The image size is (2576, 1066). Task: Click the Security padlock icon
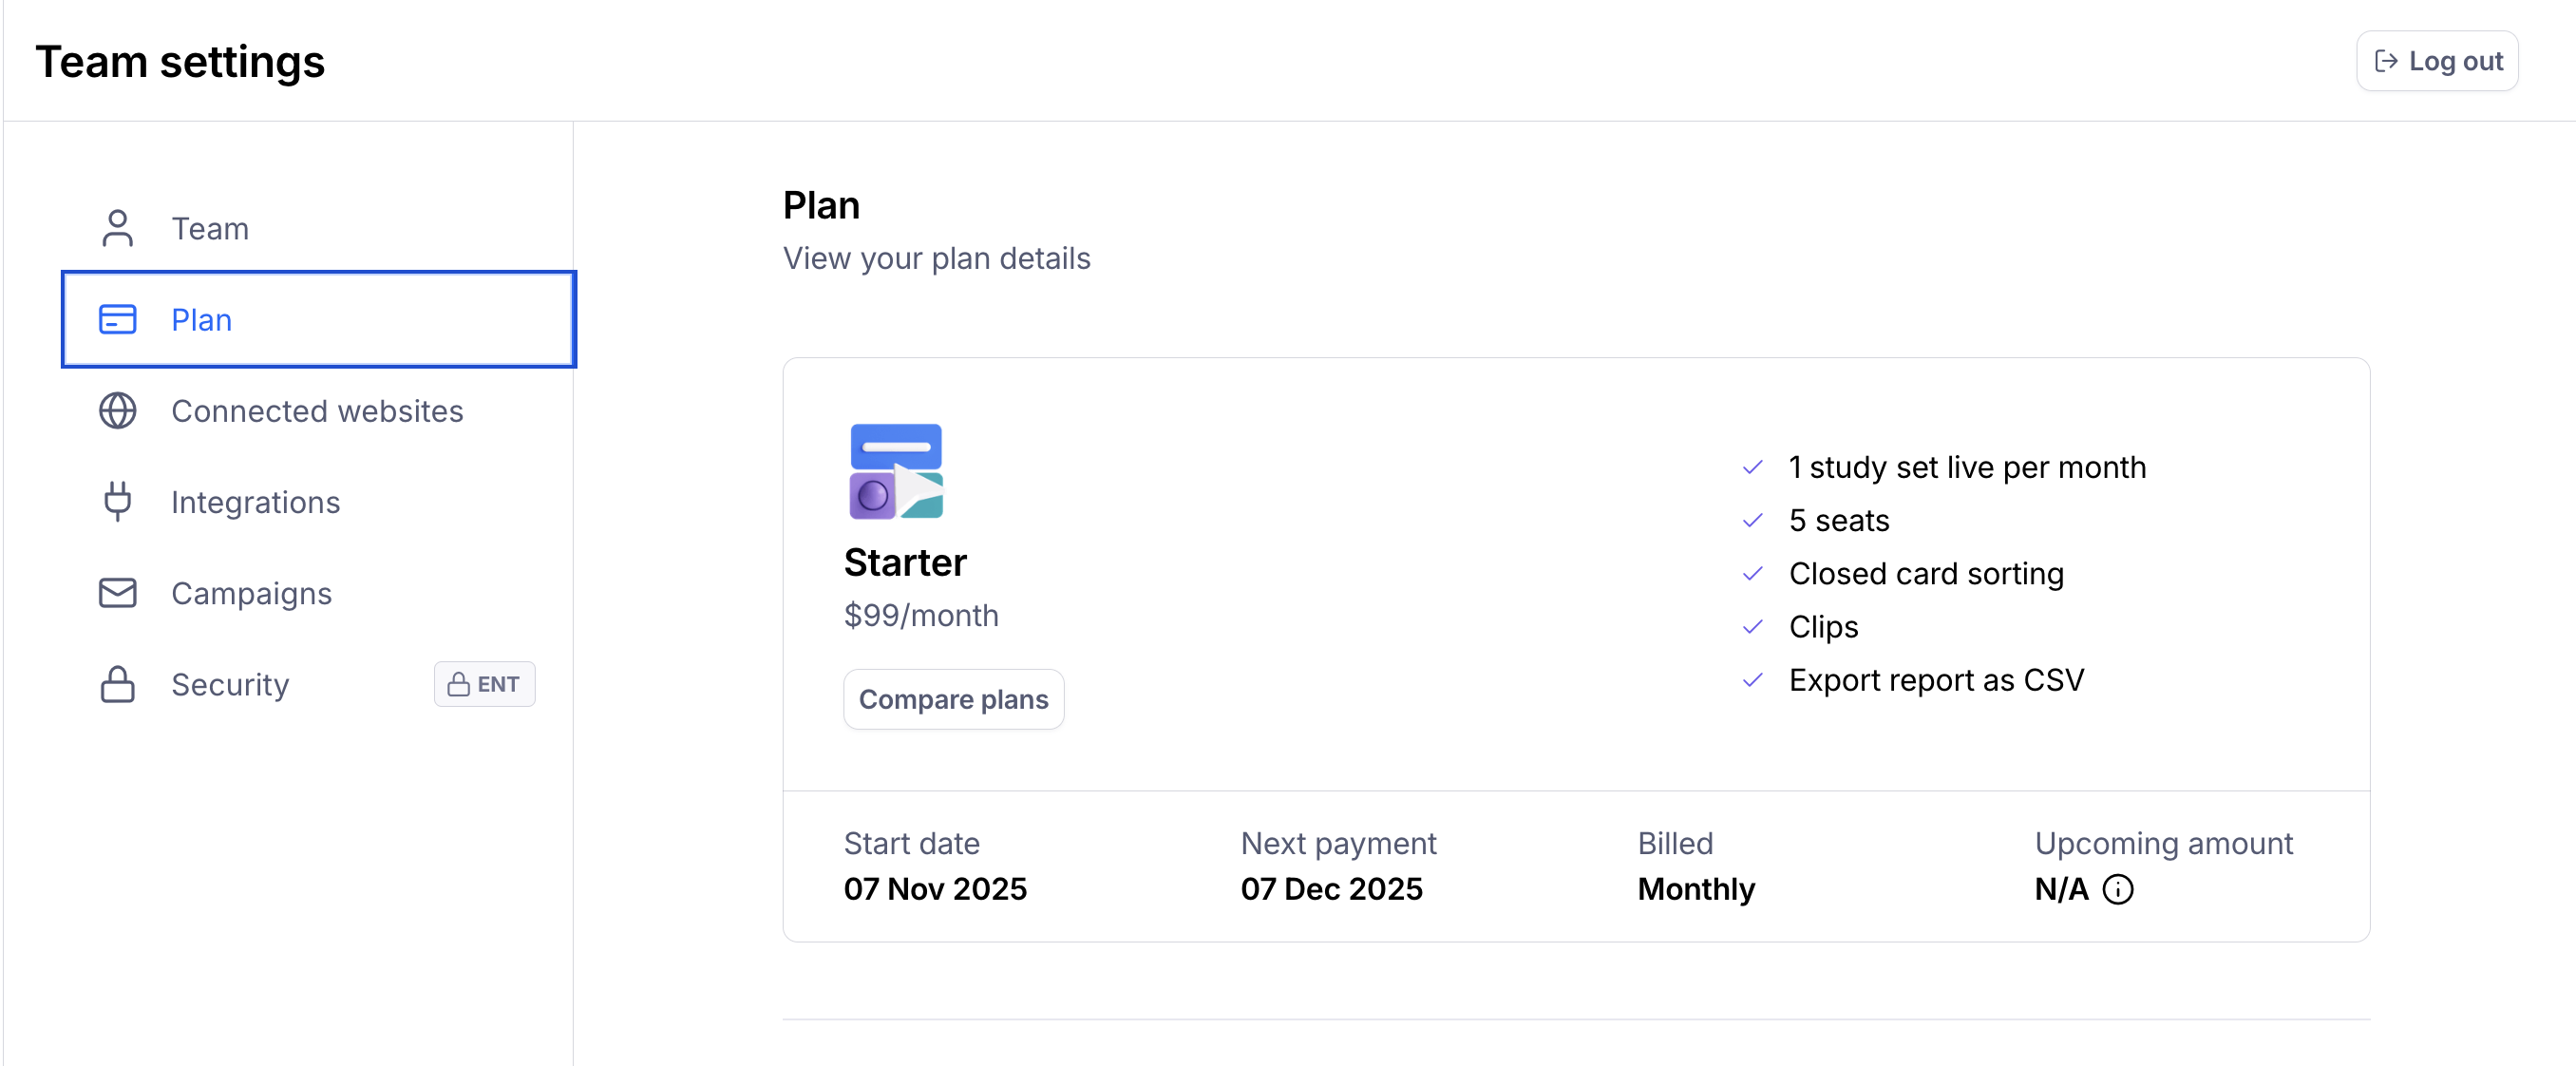click(117, 684)
